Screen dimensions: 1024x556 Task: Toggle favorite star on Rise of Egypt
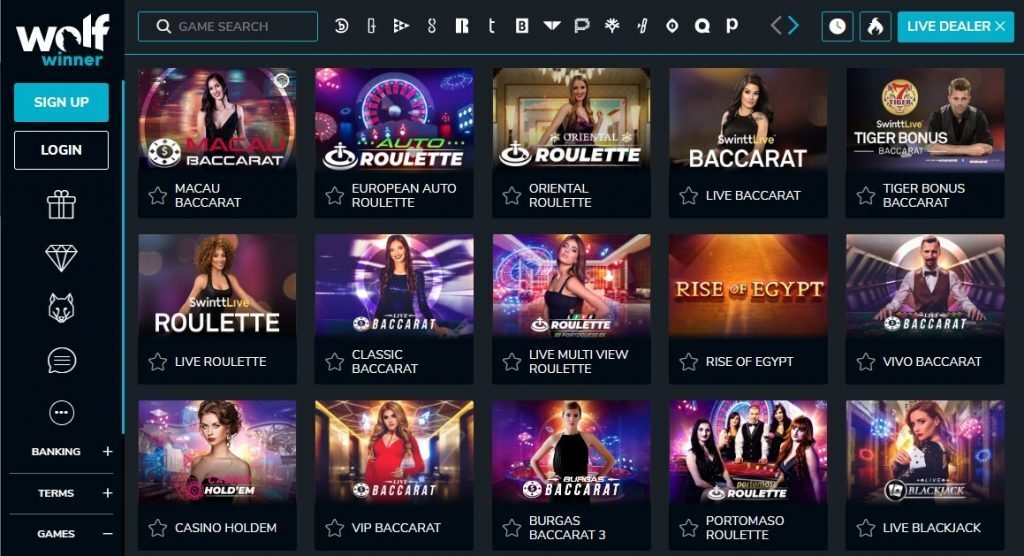[688, 361]
